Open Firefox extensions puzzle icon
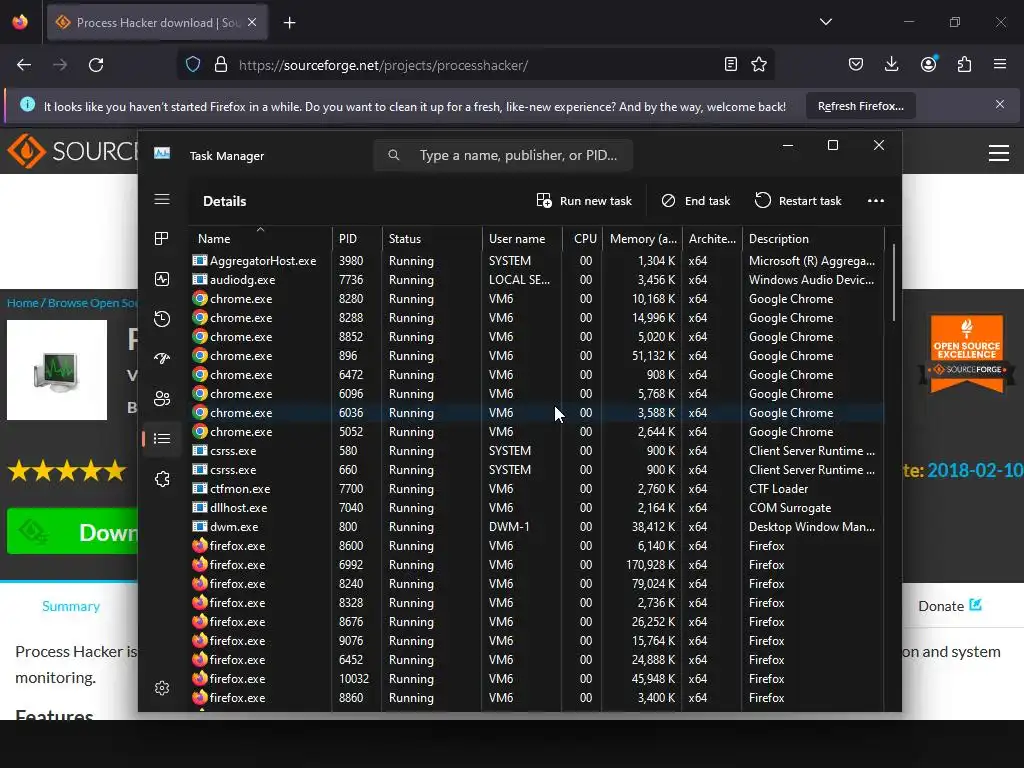 (964, 64)
